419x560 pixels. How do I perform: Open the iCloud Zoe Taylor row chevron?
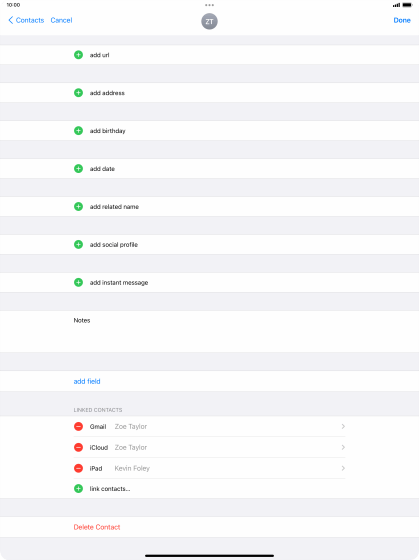343,448
